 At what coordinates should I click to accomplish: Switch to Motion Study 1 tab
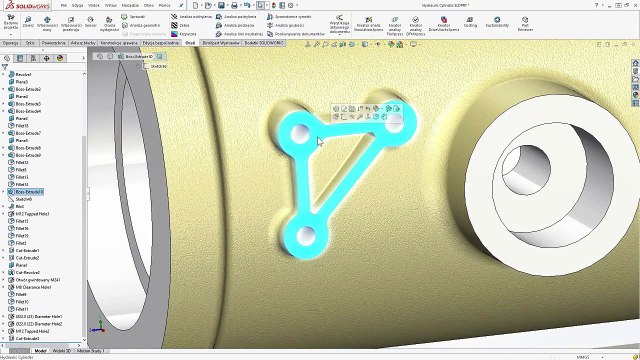coord(90,351)
